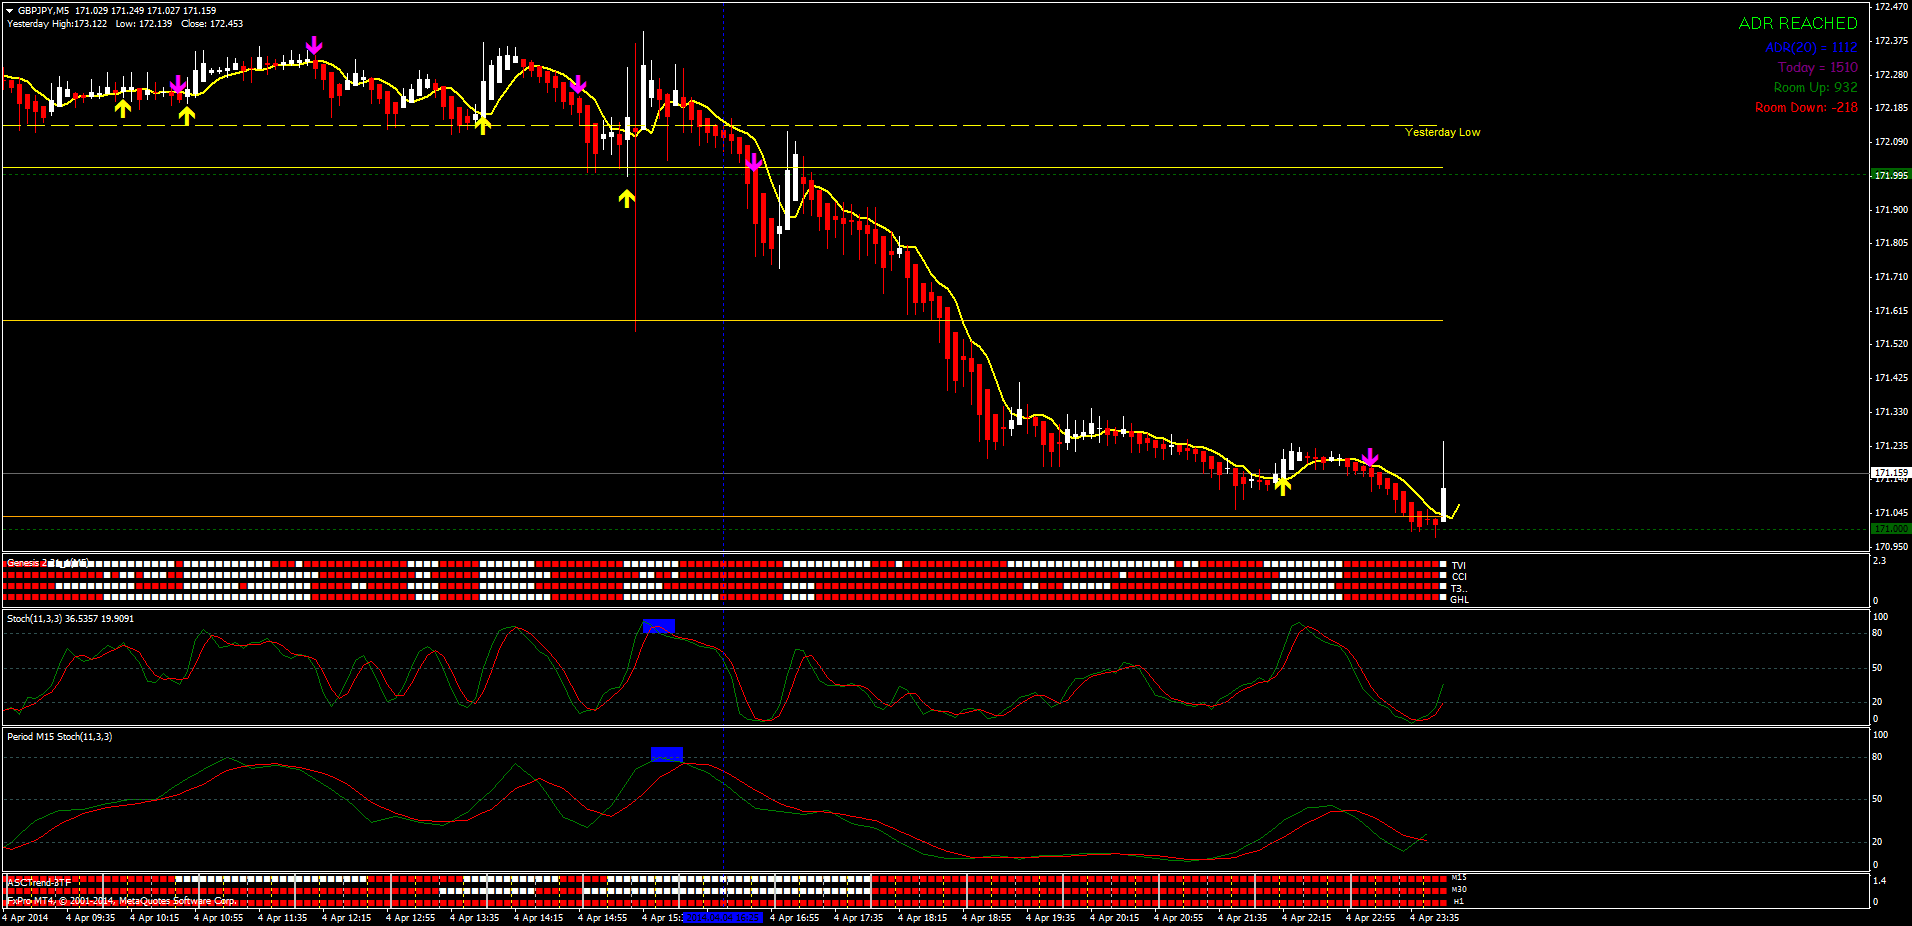The image size is (1912, 926).
Task: Click the Yesterday Low line label
Action: (1442, 132)
